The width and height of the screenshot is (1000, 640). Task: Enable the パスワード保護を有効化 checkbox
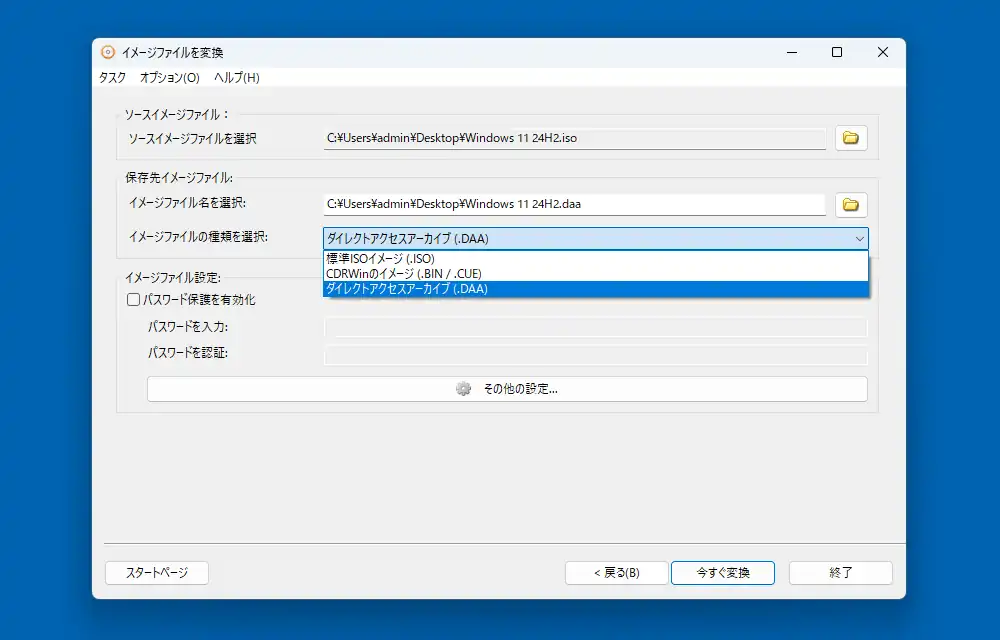tap(133, 299)
